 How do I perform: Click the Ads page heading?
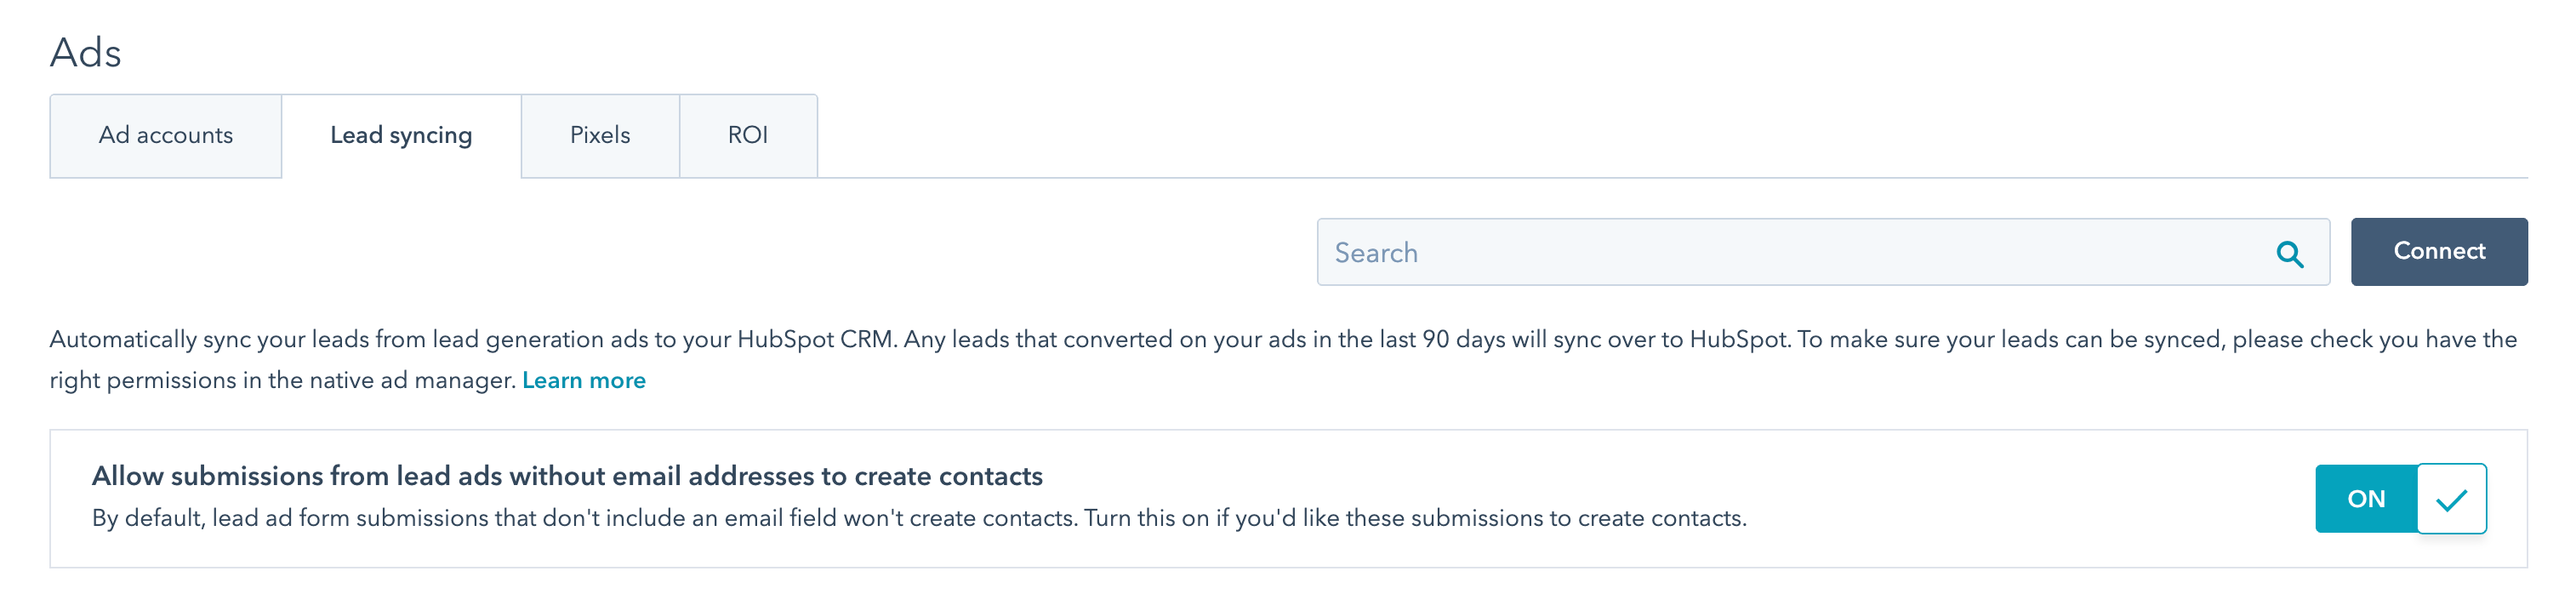point(86,53)
